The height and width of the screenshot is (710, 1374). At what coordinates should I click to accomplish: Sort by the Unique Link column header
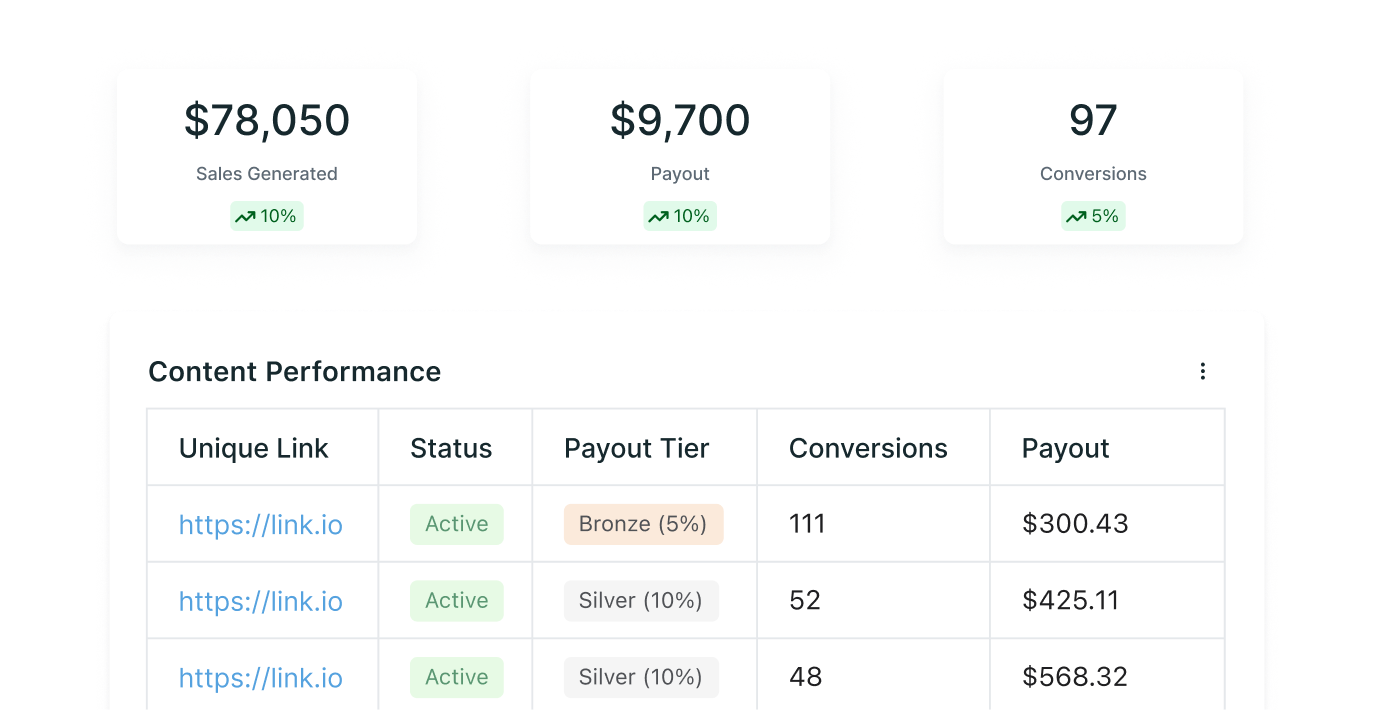pos(253,449)
